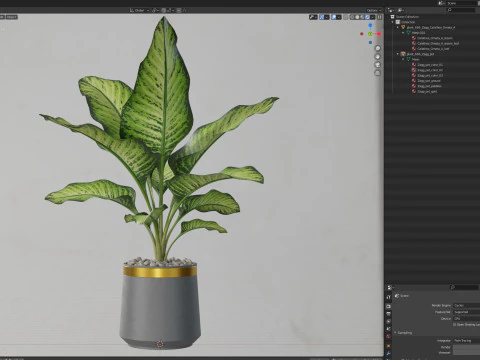480x360 pixels.
Task: Open Integrator dropdown showing Path Tracing
Action: click(x=466, y=341)
